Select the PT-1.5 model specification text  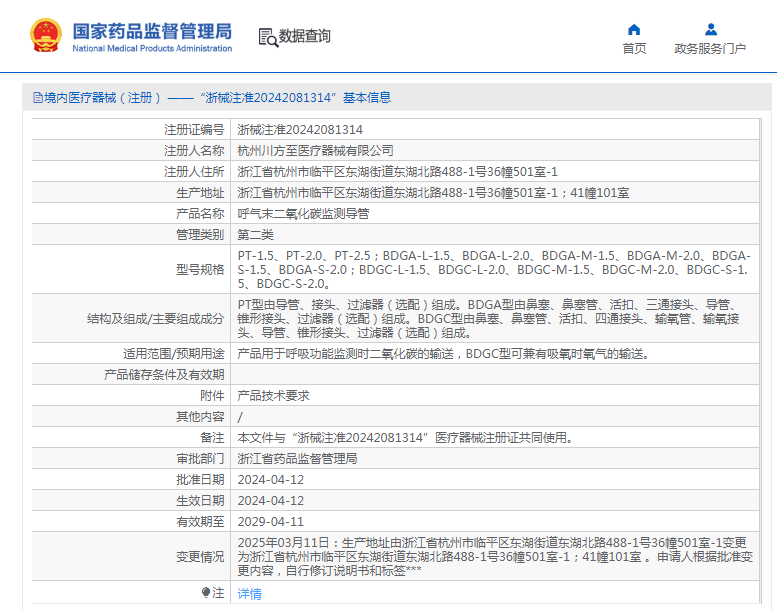point(494,270)
